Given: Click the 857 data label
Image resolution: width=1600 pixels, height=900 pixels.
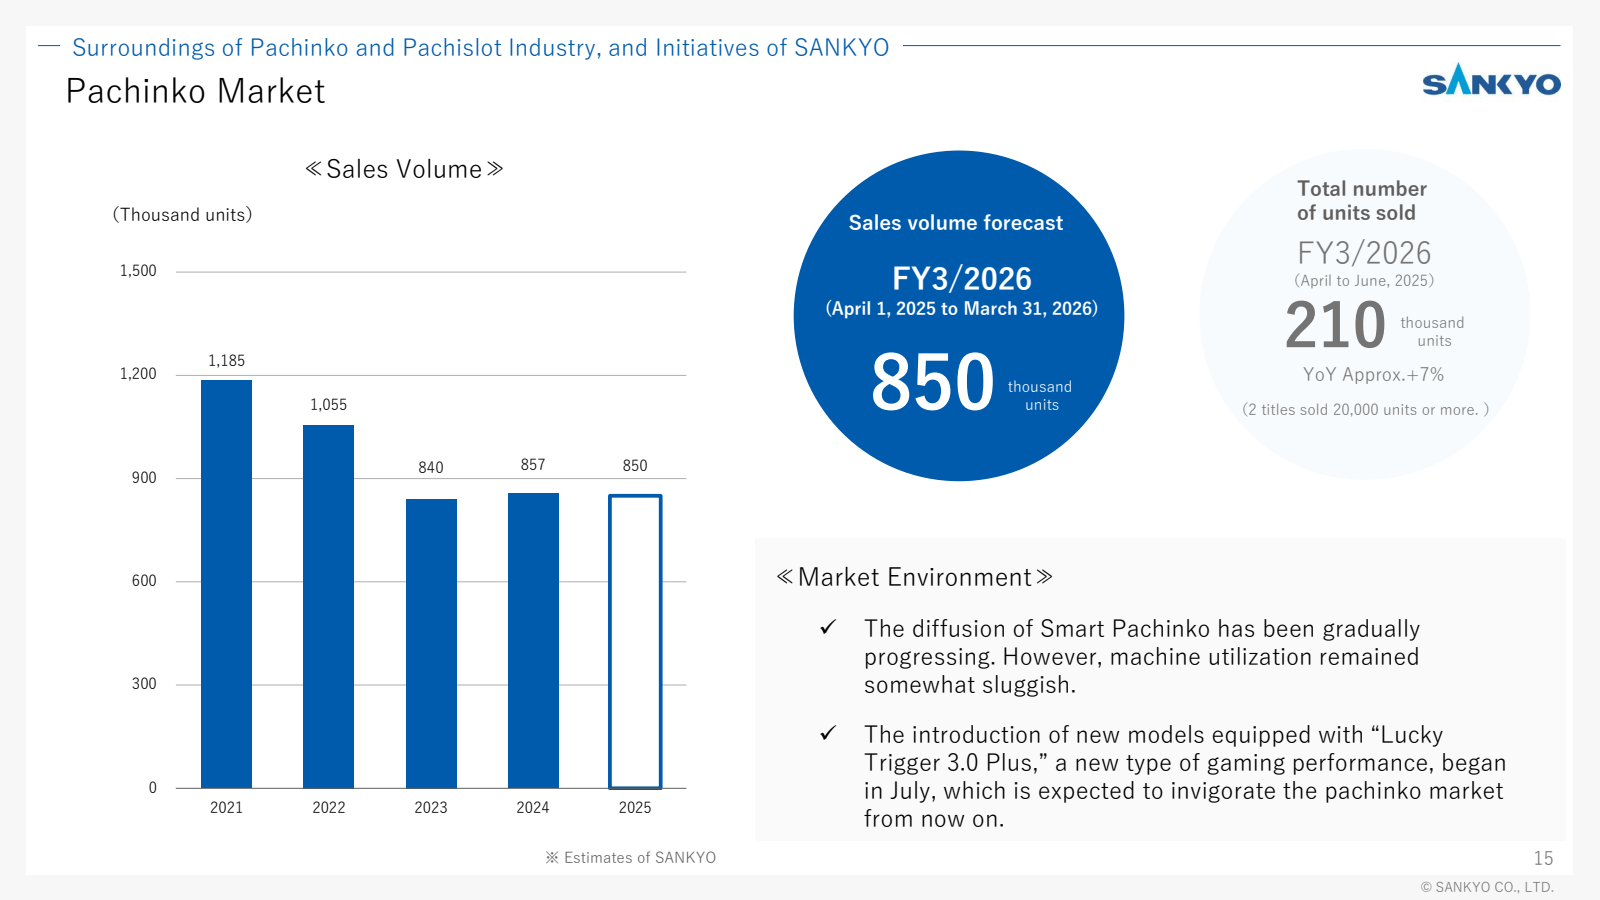Looking at the screenshot, I should pos(533,465).
